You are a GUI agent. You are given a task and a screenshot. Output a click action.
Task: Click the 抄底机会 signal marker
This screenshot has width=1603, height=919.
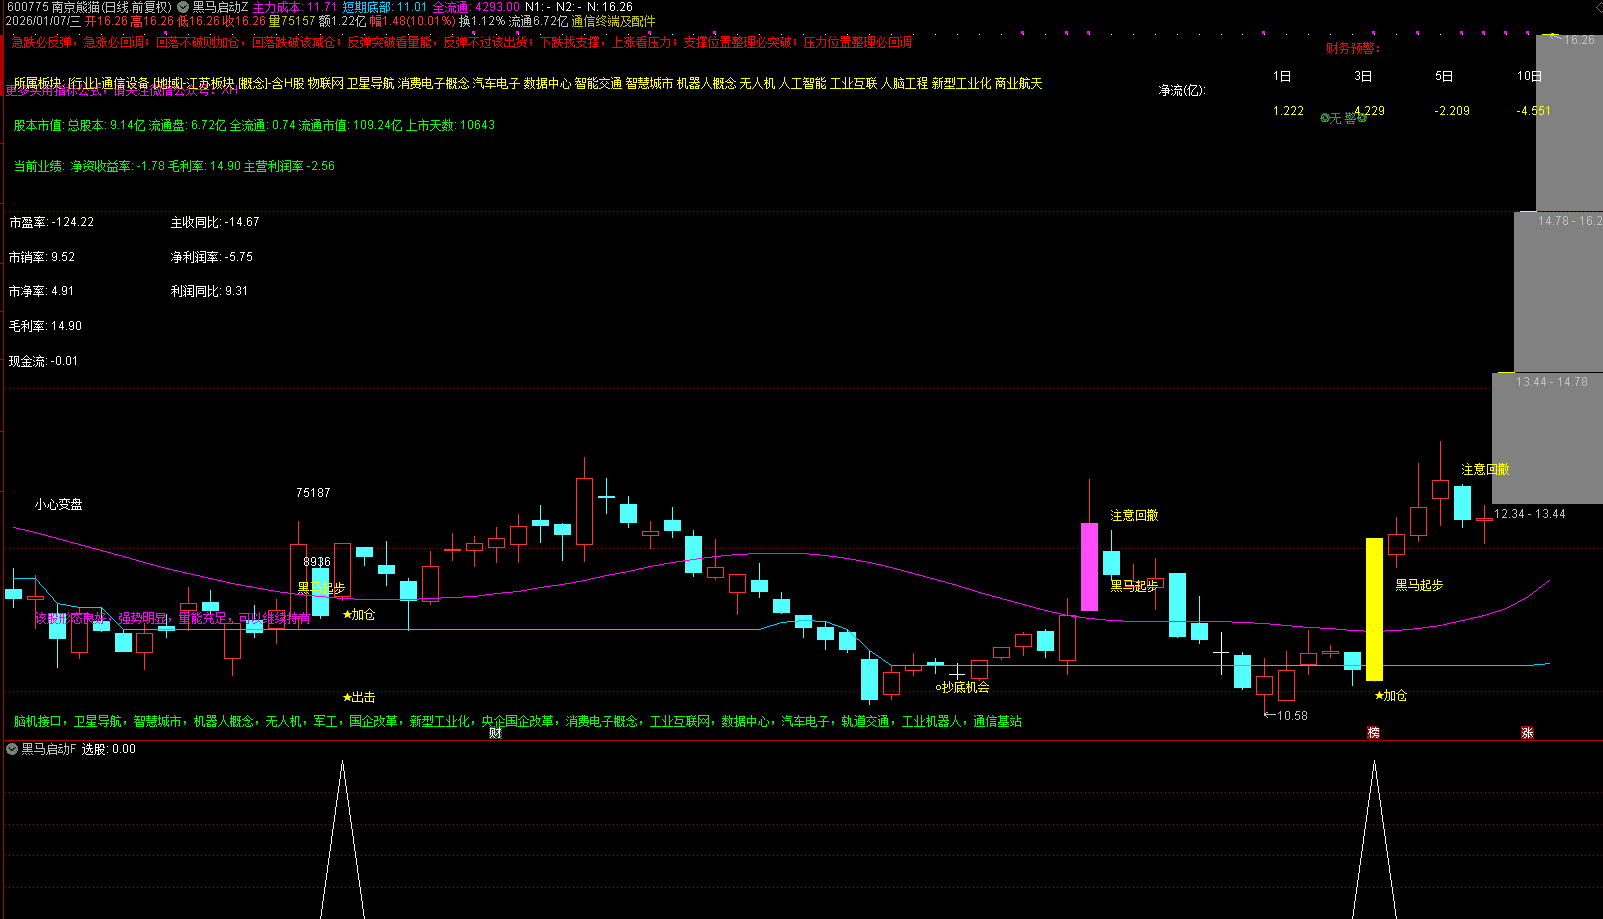pos(962,688)
